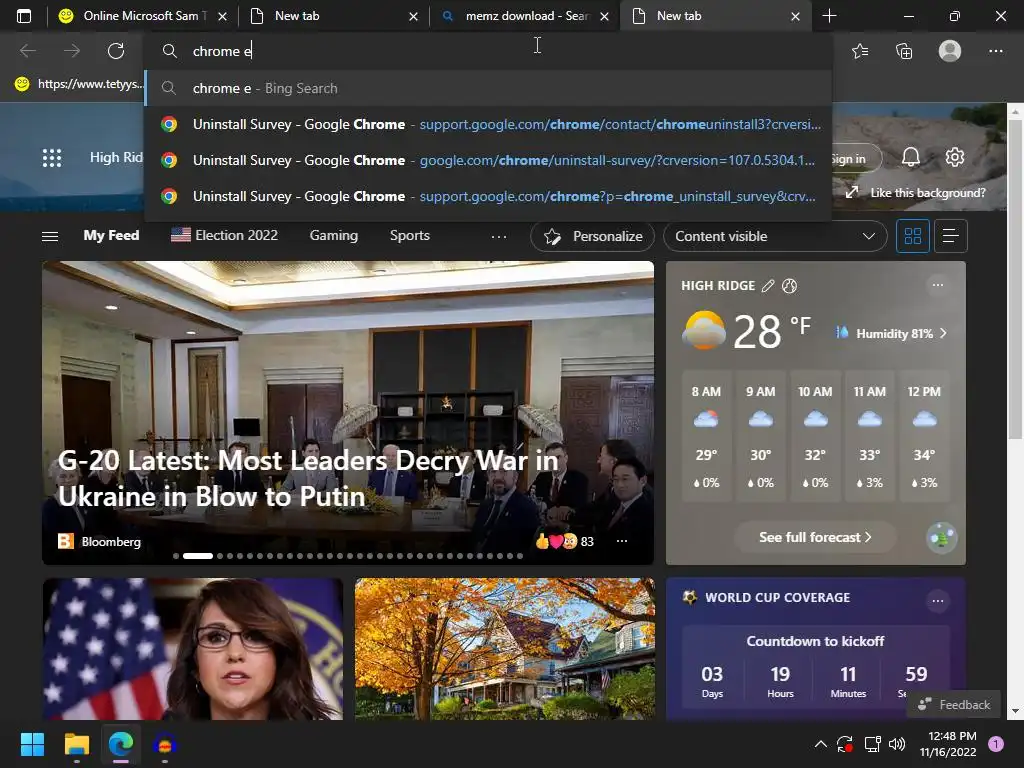This screenshot has height=768, width=1024.
Task: Select Election 2022 feed tab
Action: [x=224, y=235]
